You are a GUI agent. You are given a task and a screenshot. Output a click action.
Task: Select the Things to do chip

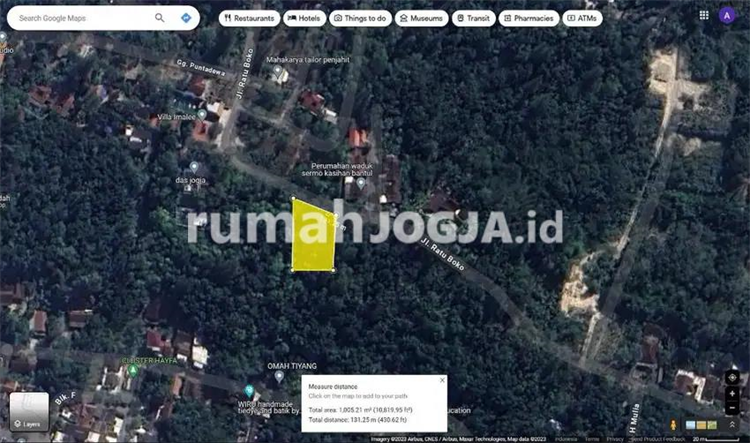(x=360, y=18)
